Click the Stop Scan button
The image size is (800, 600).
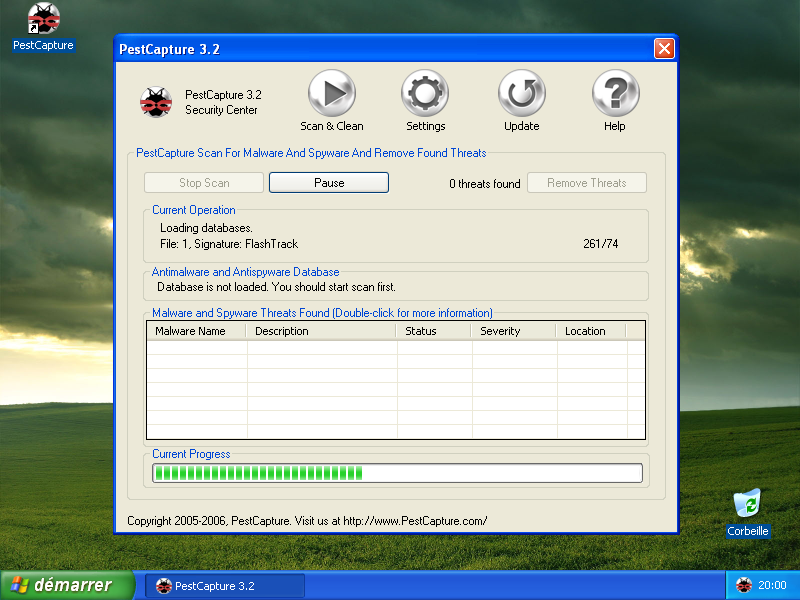click(204, 183)
